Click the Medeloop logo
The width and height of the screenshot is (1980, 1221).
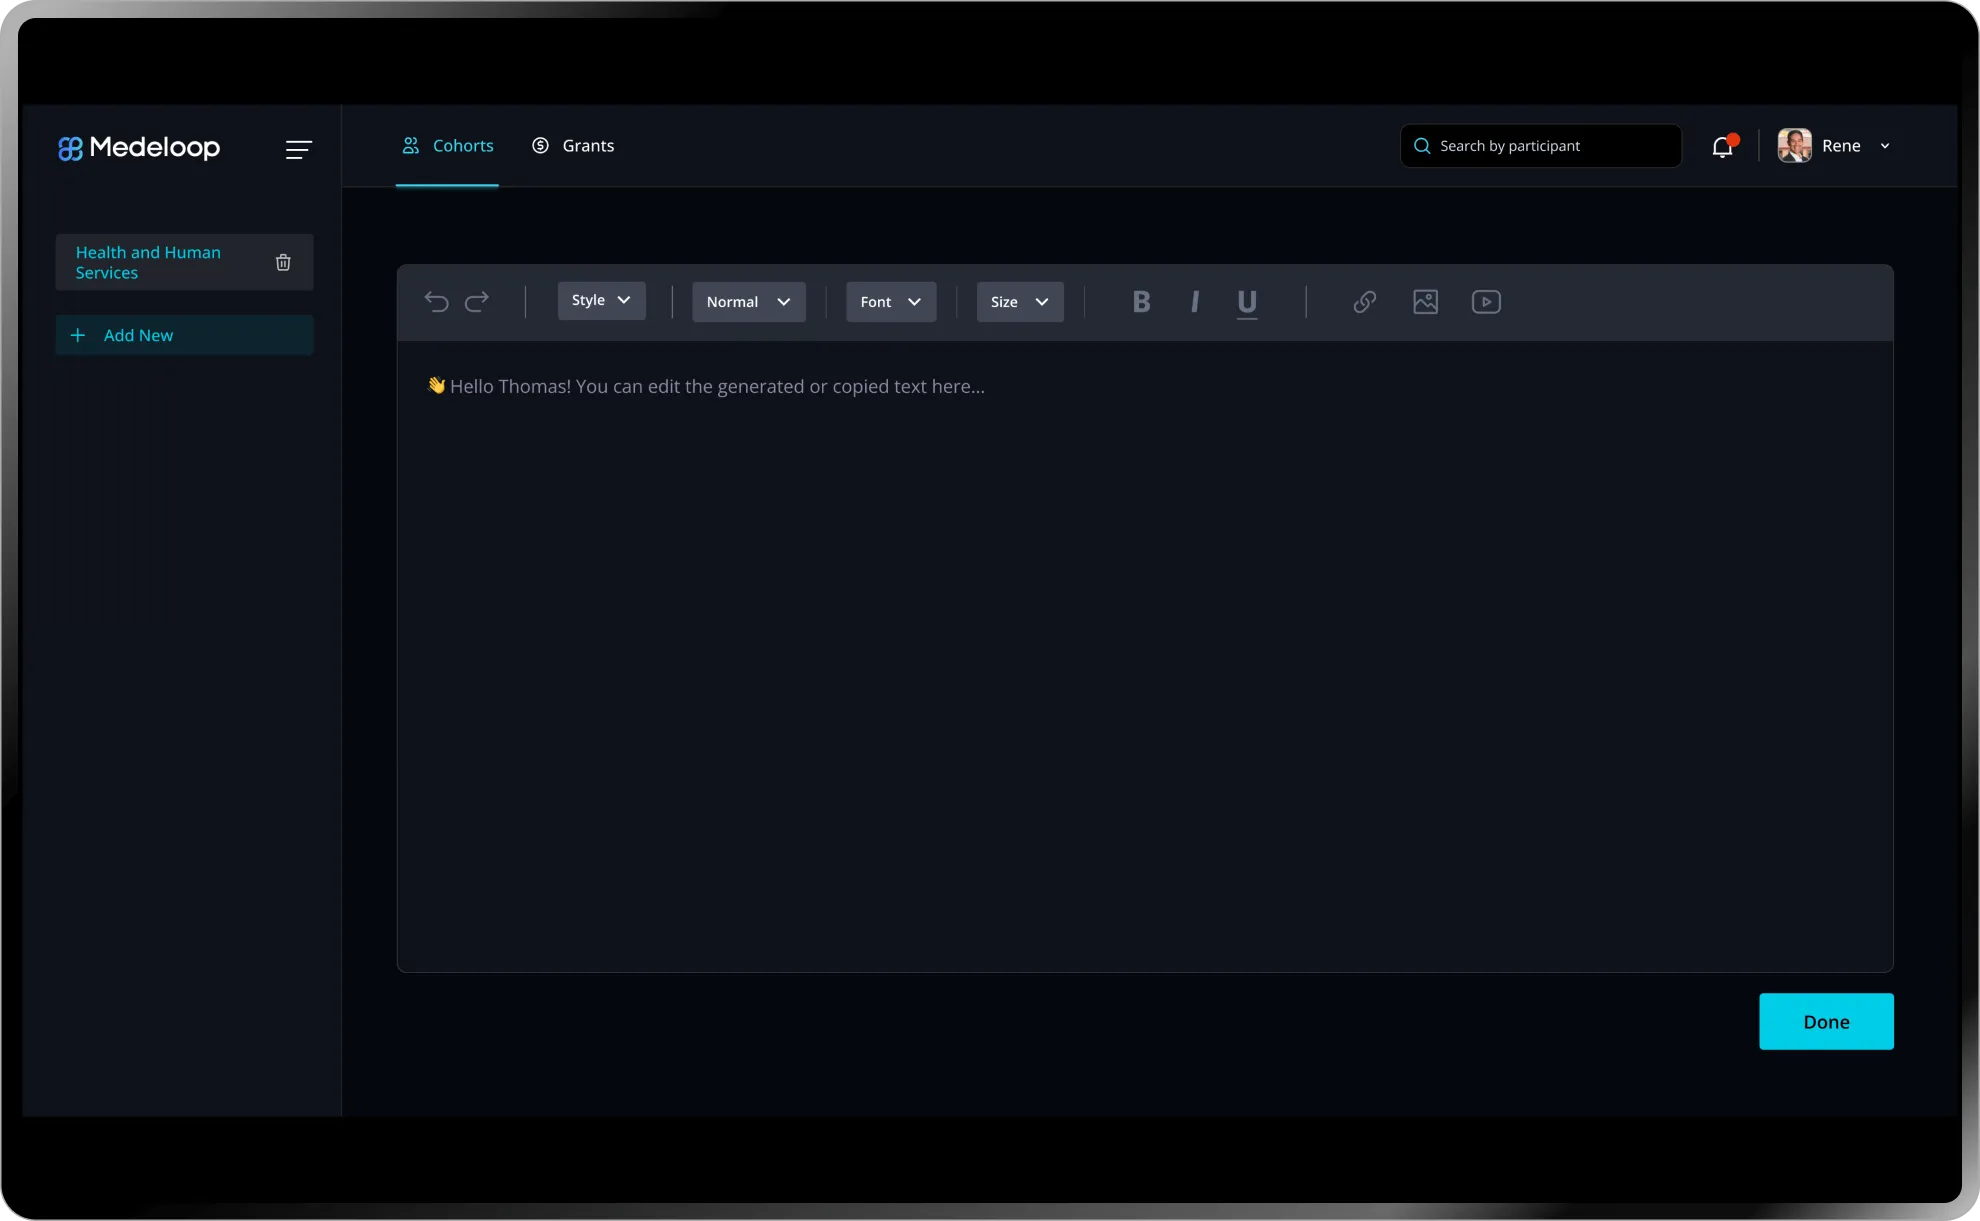(x=139, y=148)
